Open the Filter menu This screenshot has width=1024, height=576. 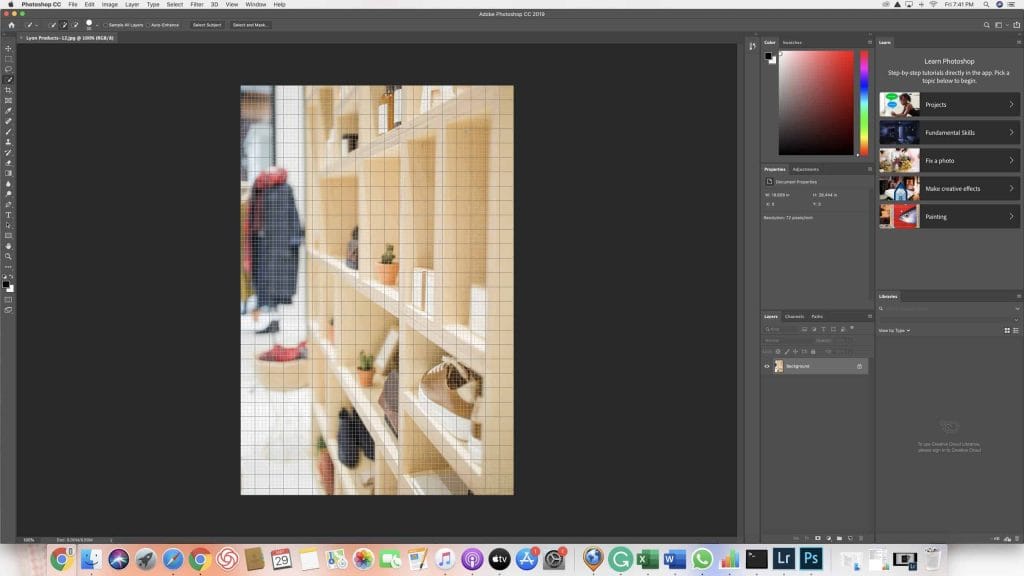(x=197, y=4)
